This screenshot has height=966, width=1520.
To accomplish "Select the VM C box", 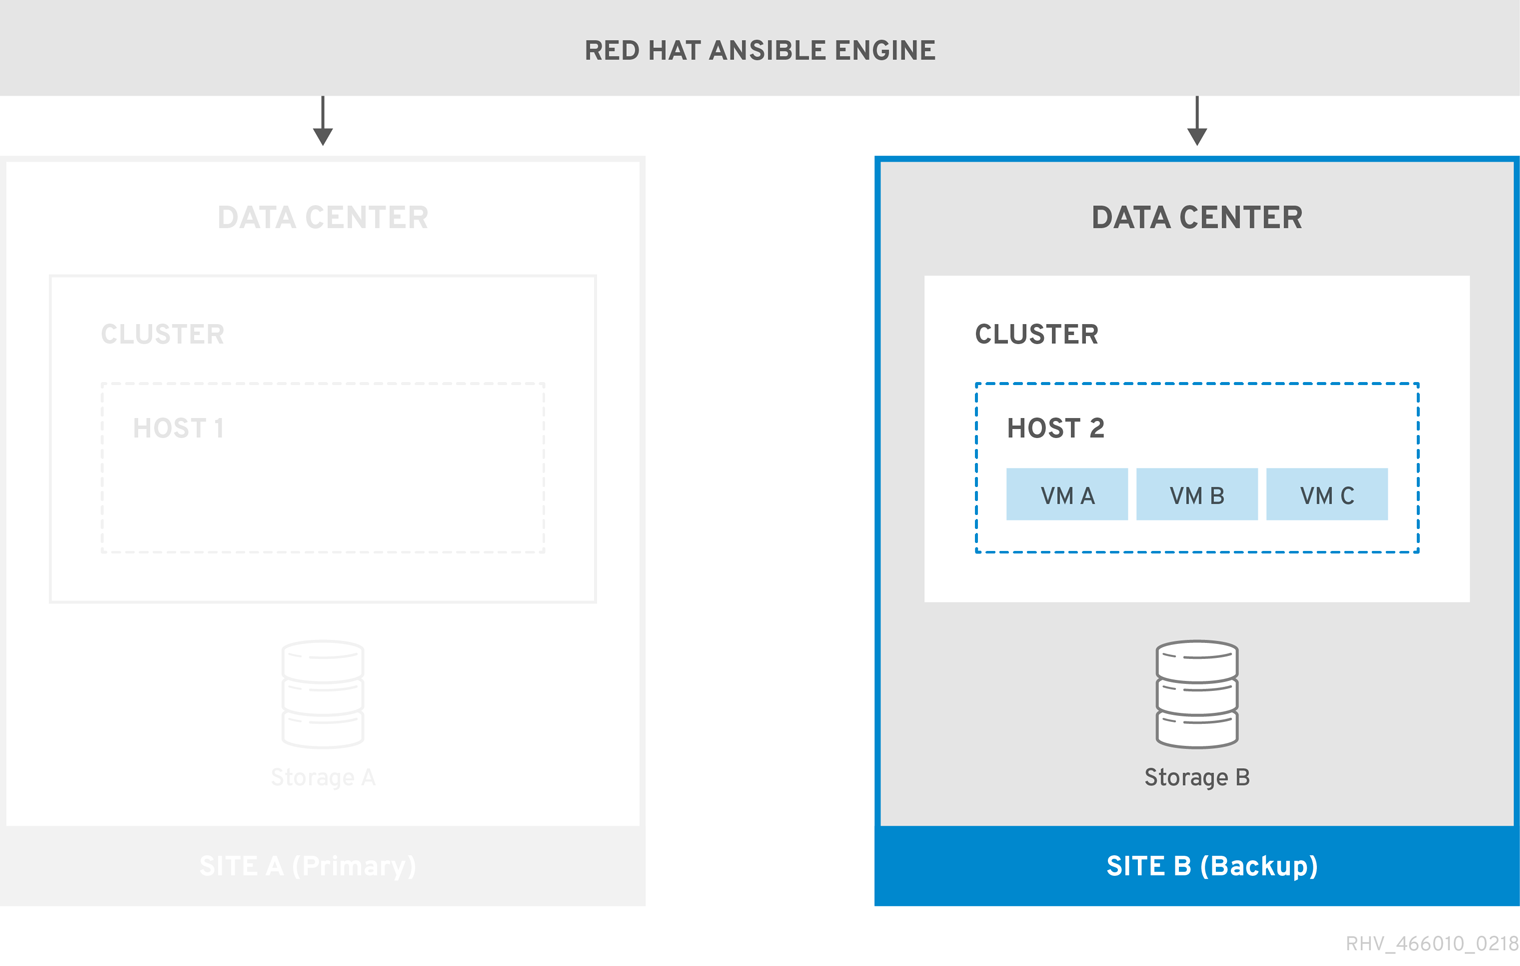I will 1327,495.
